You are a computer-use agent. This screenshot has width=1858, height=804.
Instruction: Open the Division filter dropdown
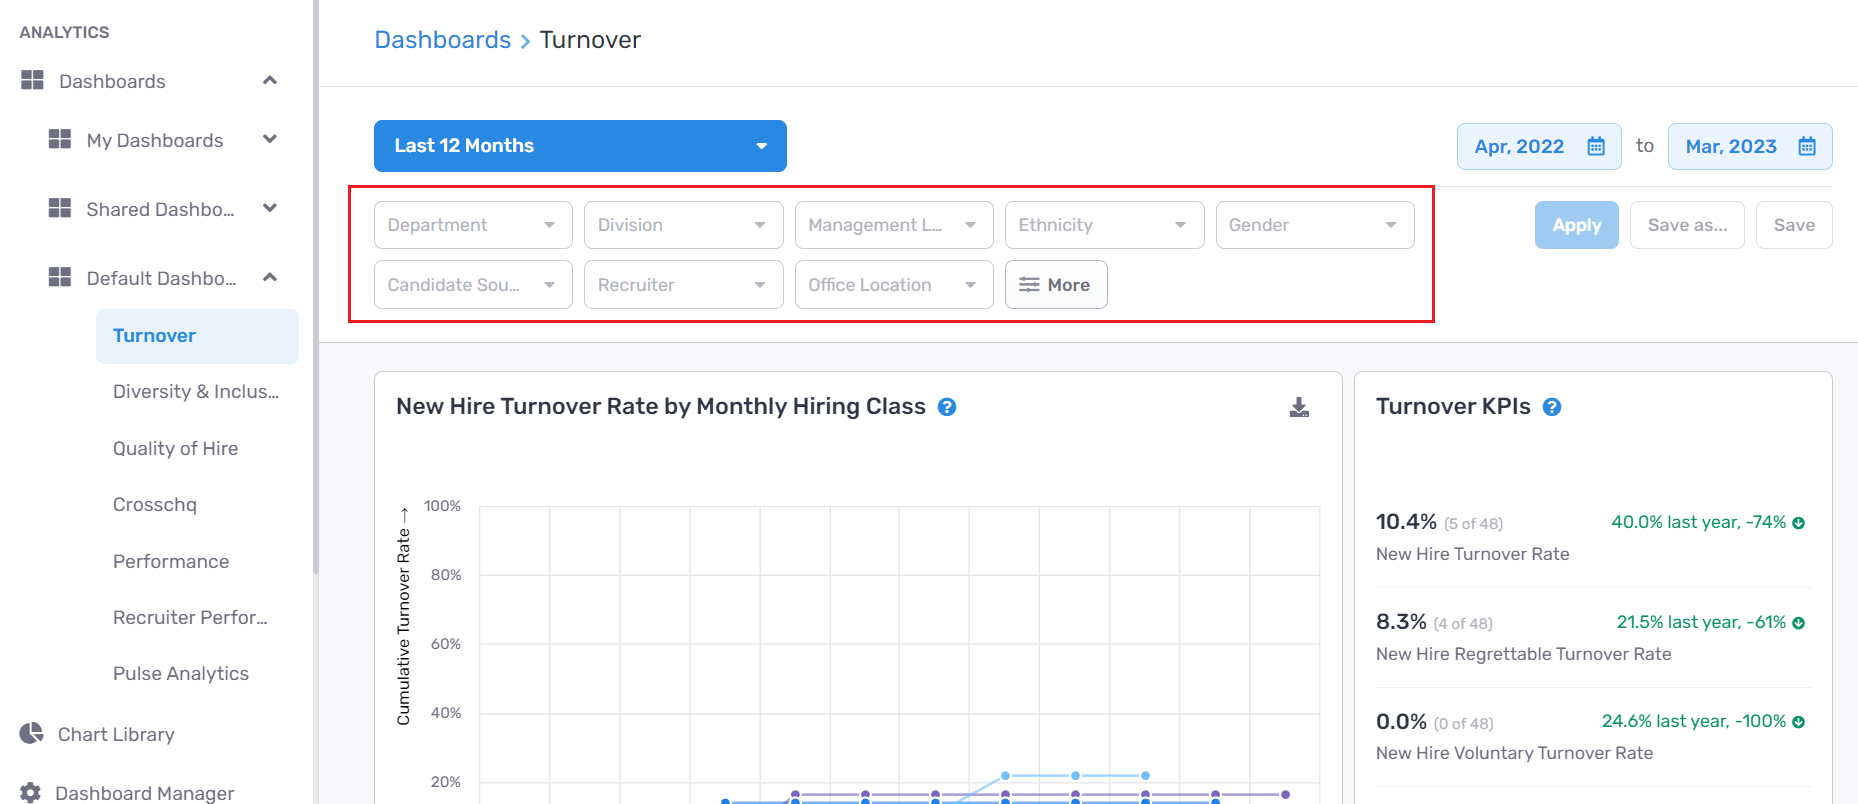coord(683,225)
